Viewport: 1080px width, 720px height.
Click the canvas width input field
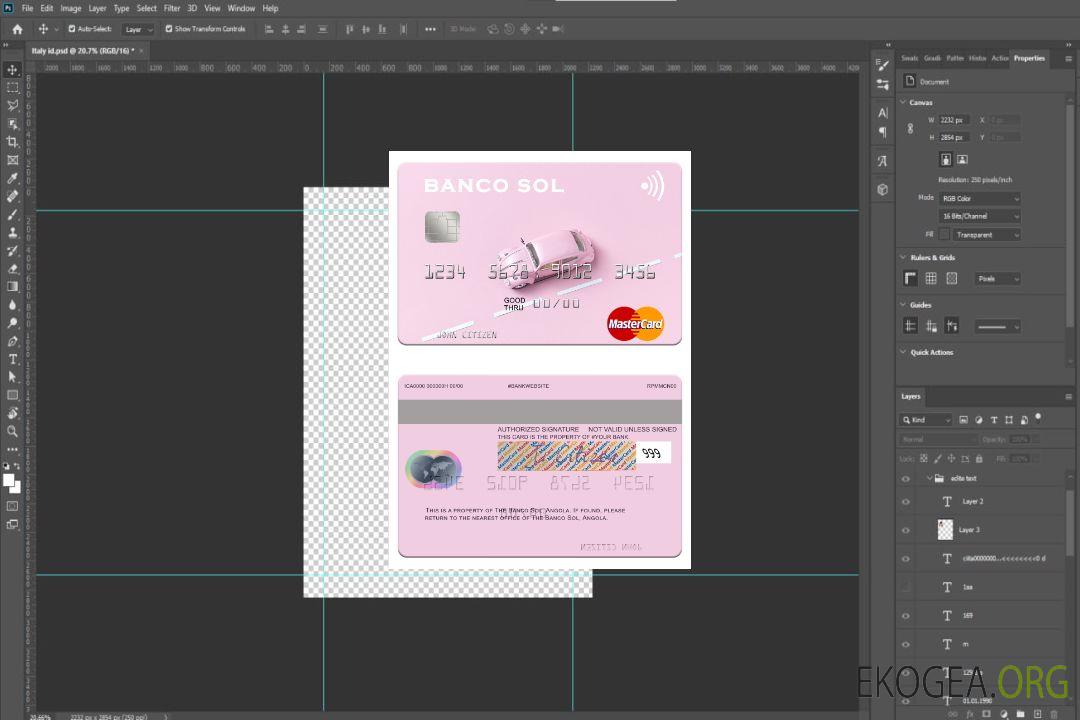pos(954,120)
